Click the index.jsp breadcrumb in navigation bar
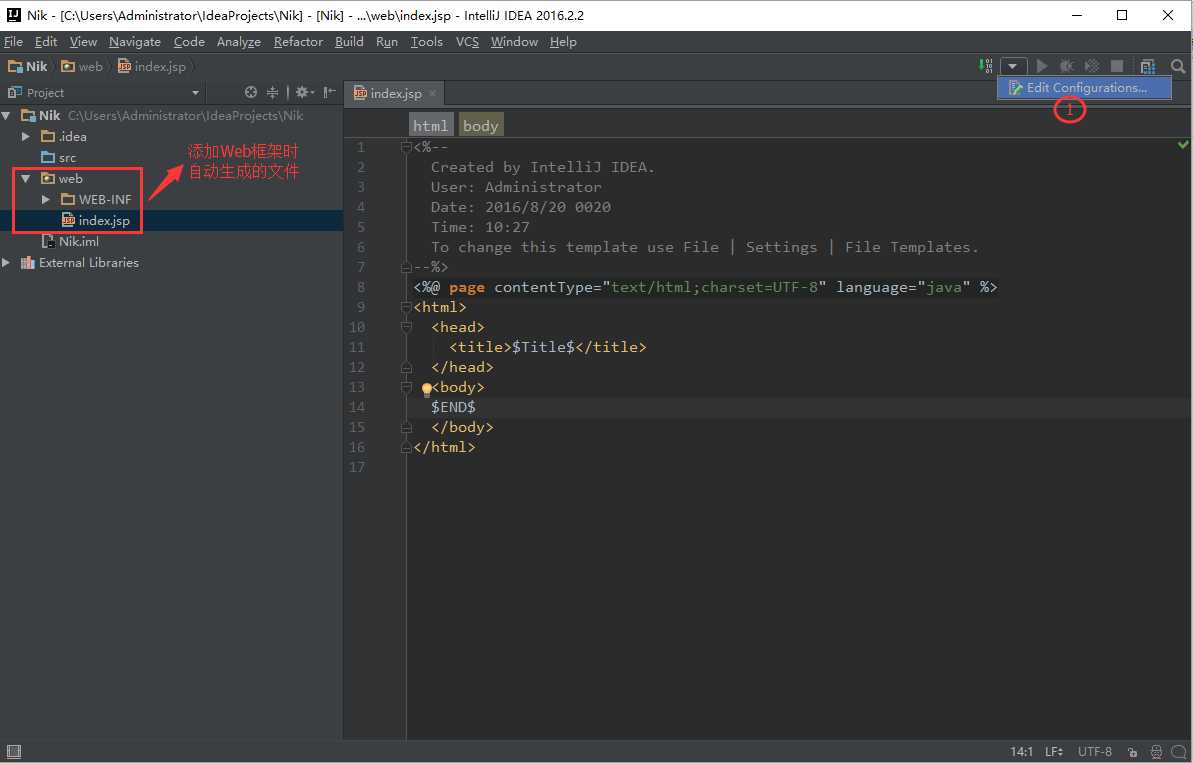Image resolution: width=1193 pixels, height=763 pixels. click(x=151, y=66)
